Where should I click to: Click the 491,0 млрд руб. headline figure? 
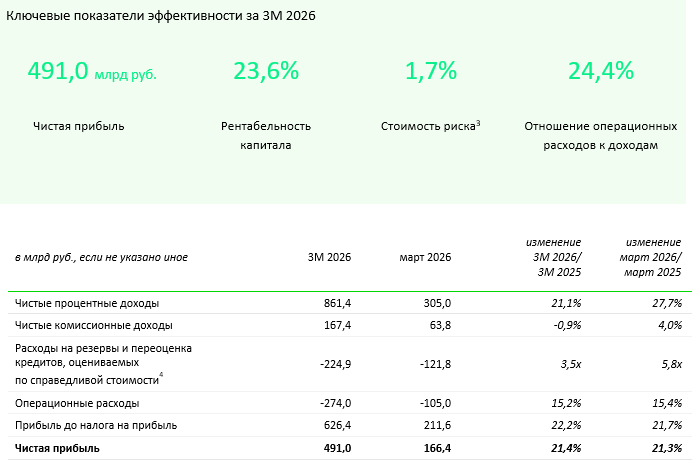(92, 72)
